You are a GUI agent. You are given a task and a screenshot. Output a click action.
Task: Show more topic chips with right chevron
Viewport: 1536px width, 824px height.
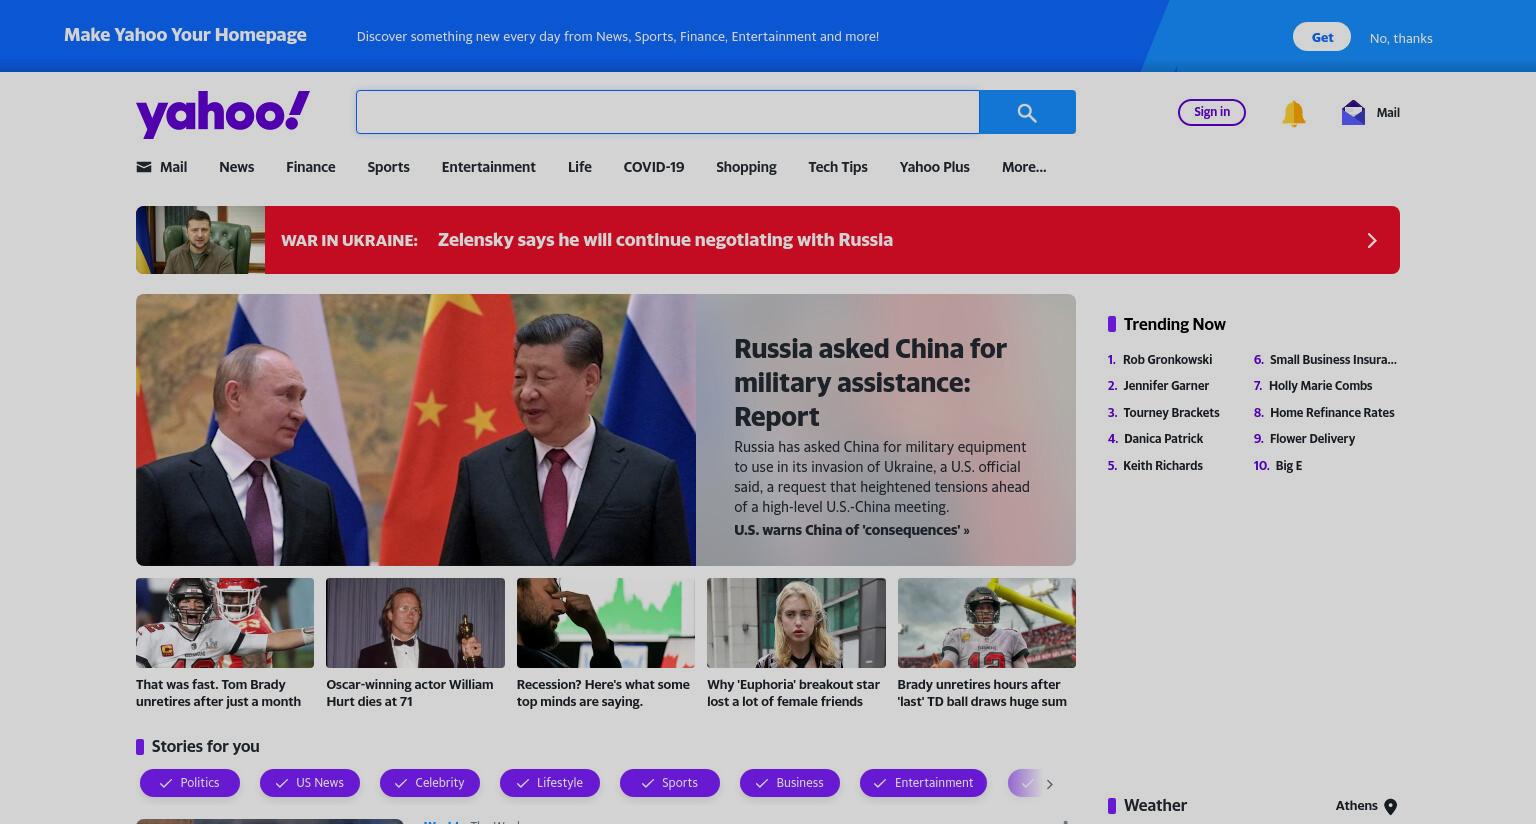[x=1049, y=784]
